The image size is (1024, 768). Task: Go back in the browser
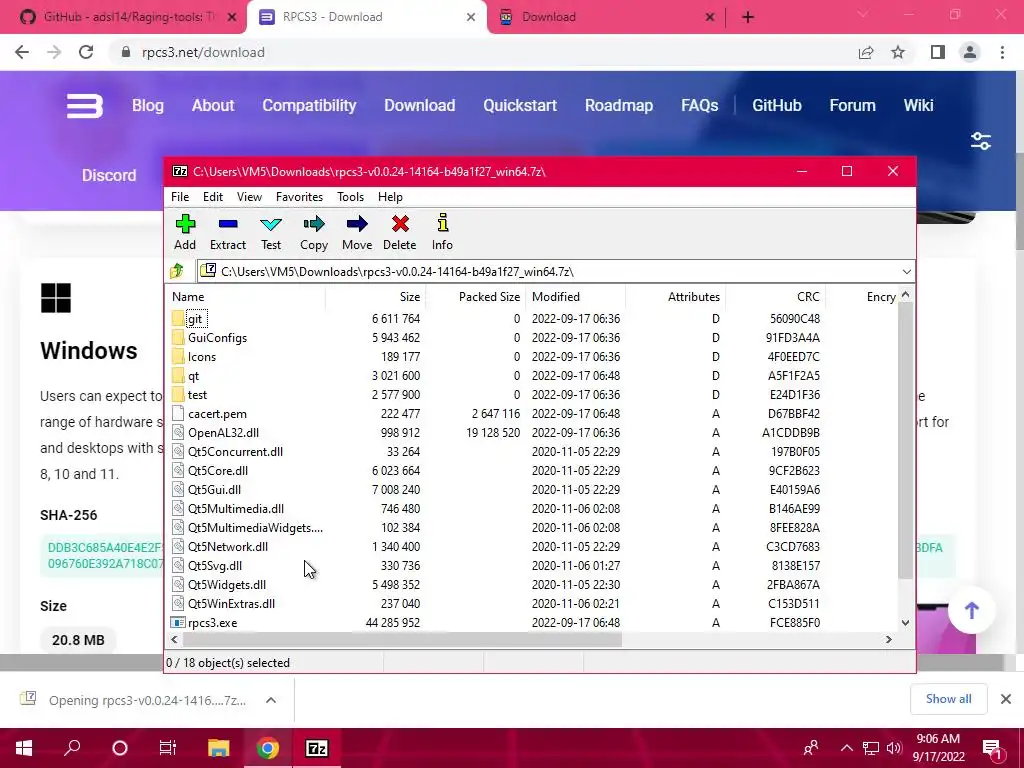click(22, 52)
